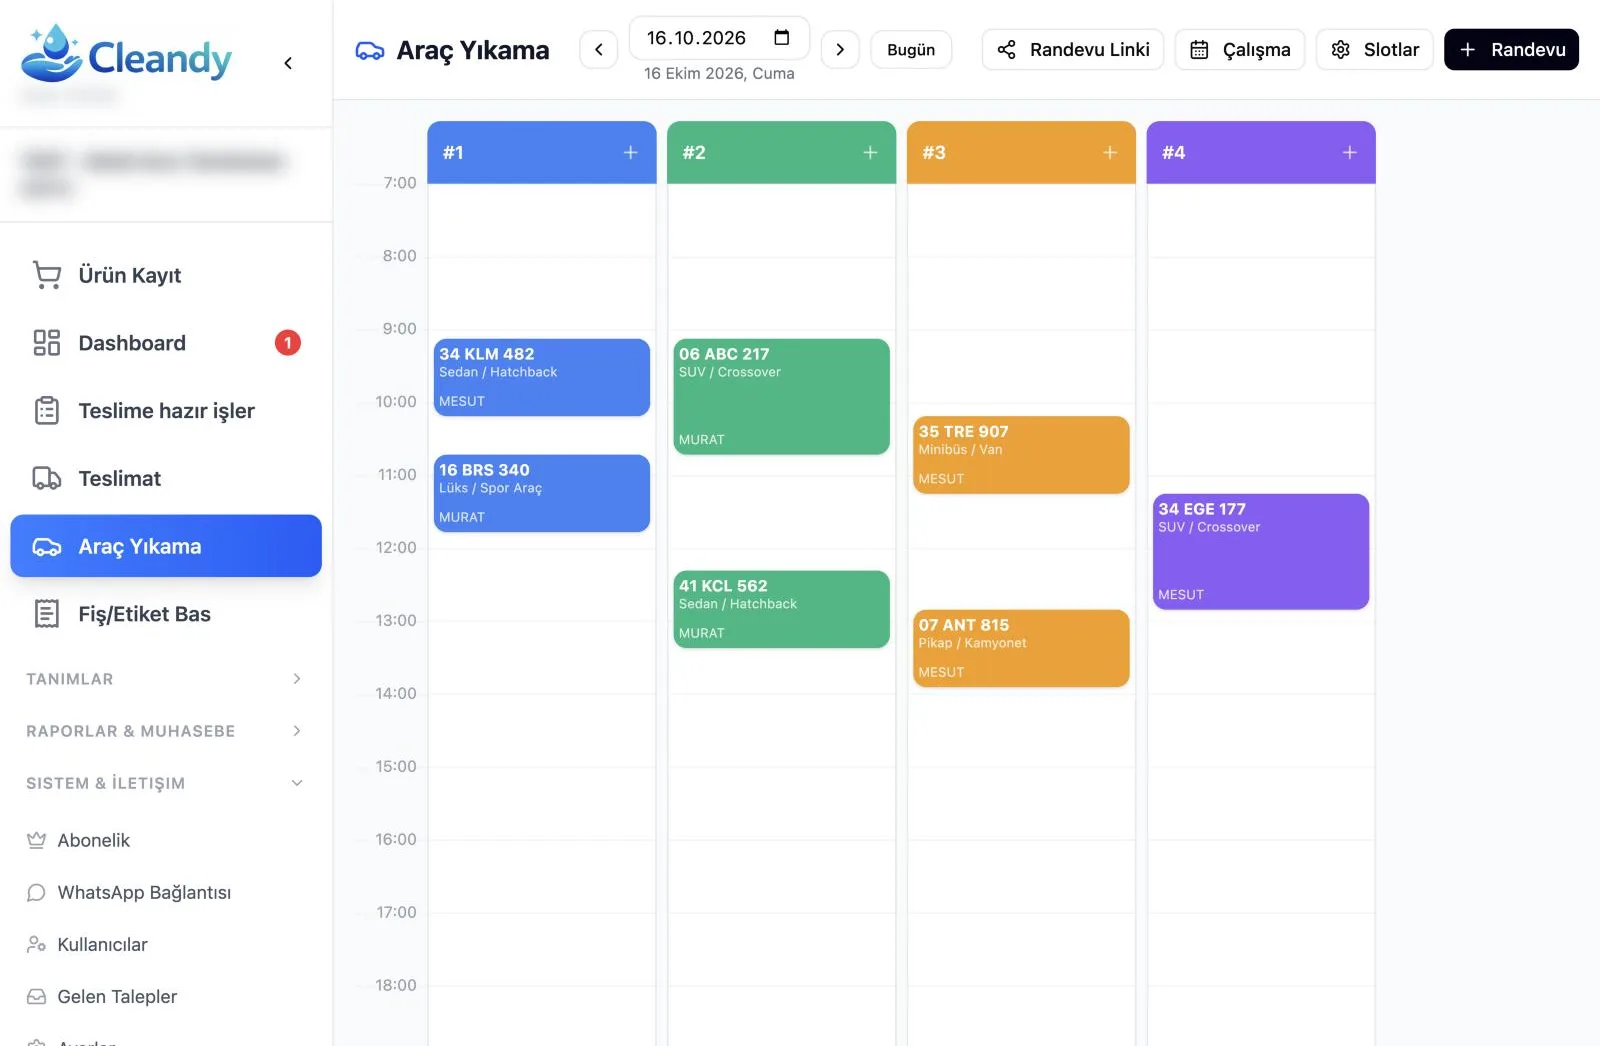Click the plus icon in slot #4 header
The height and width of the screenshot is (1046, 1600).
pos(1350,152)
